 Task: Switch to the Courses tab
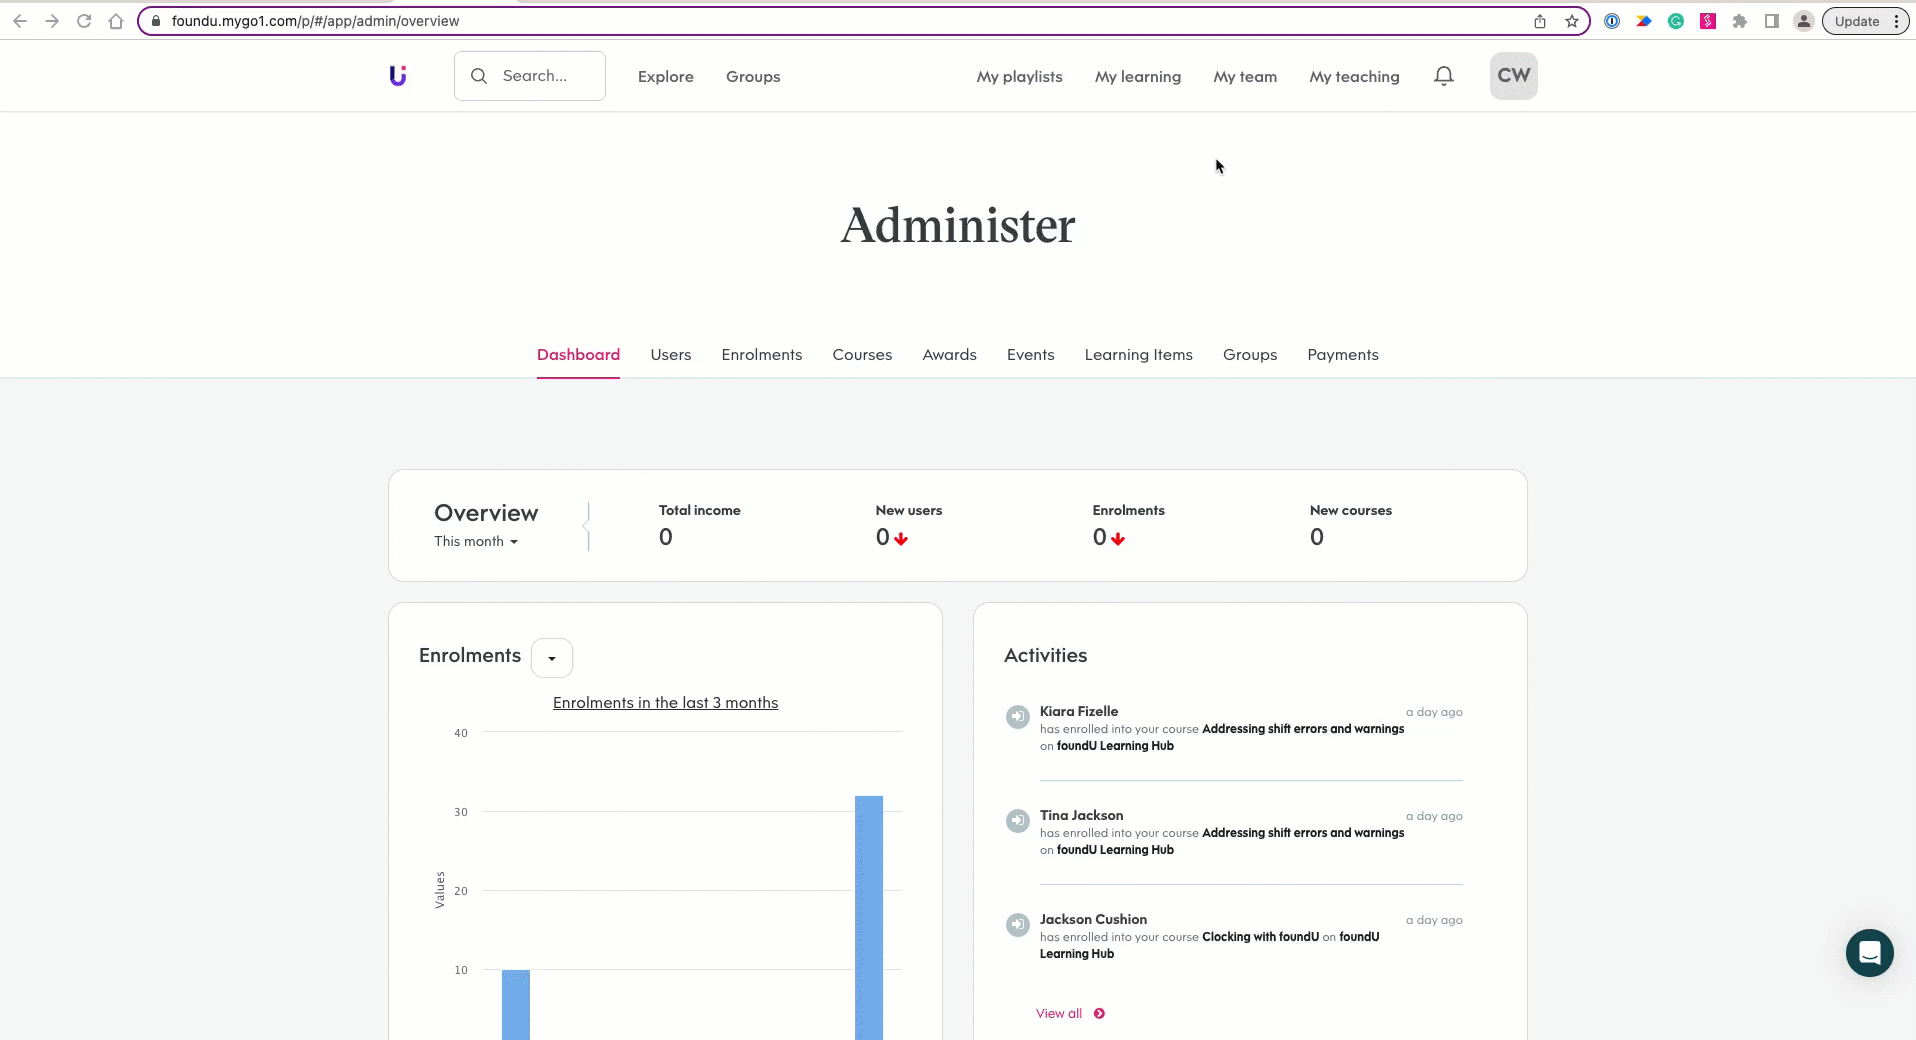862,355
